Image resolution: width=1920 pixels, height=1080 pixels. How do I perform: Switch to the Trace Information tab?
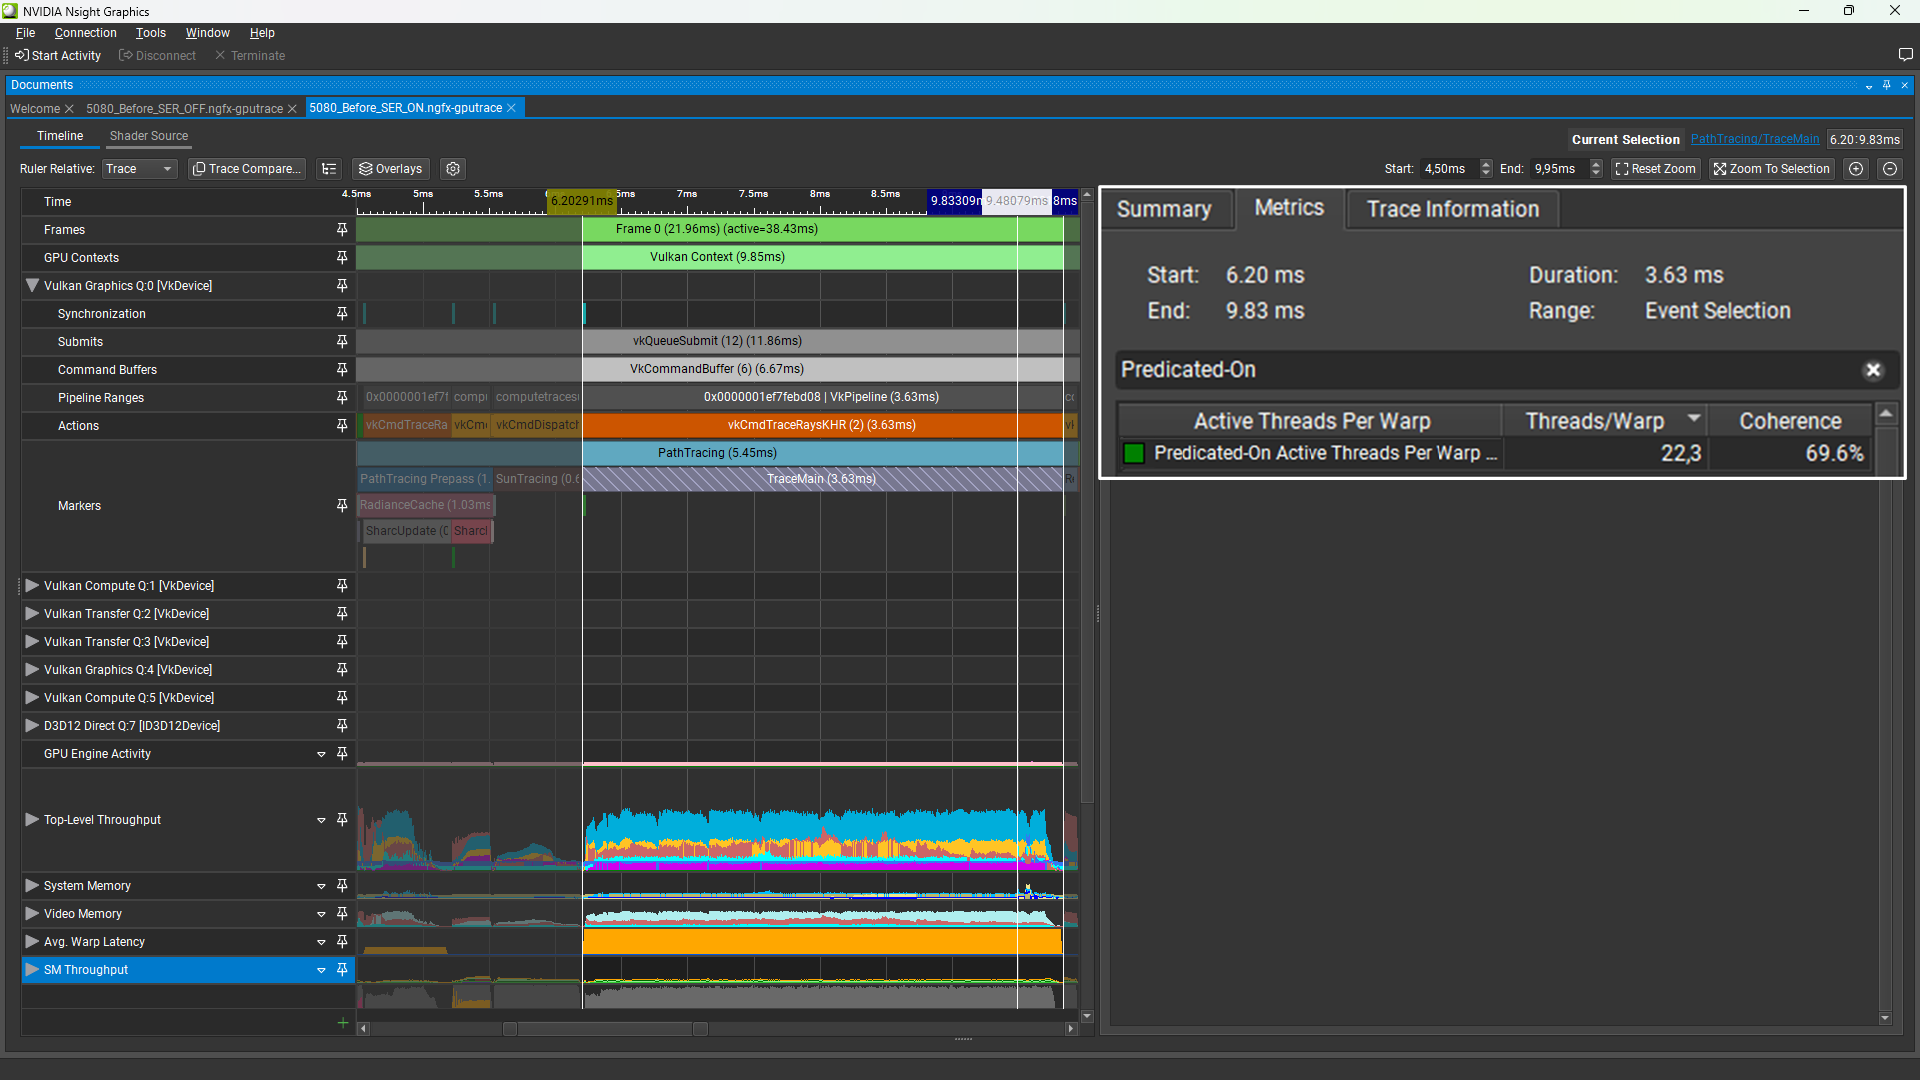[x=1453, y=209]
